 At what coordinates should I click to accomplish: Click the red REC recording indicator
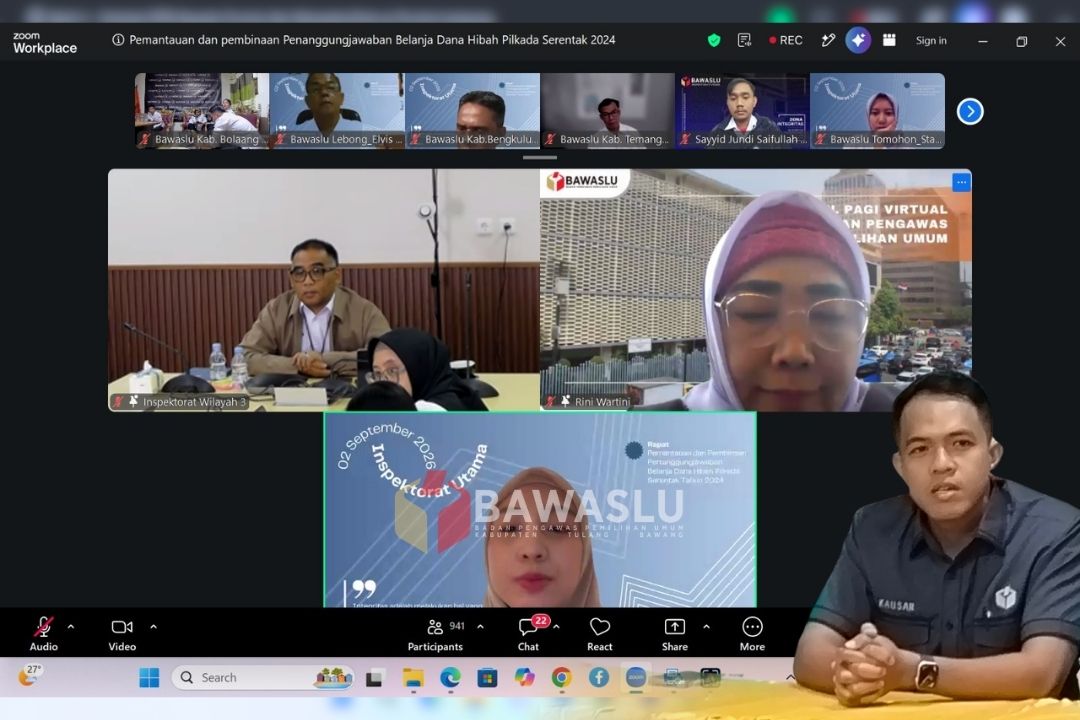786,41
